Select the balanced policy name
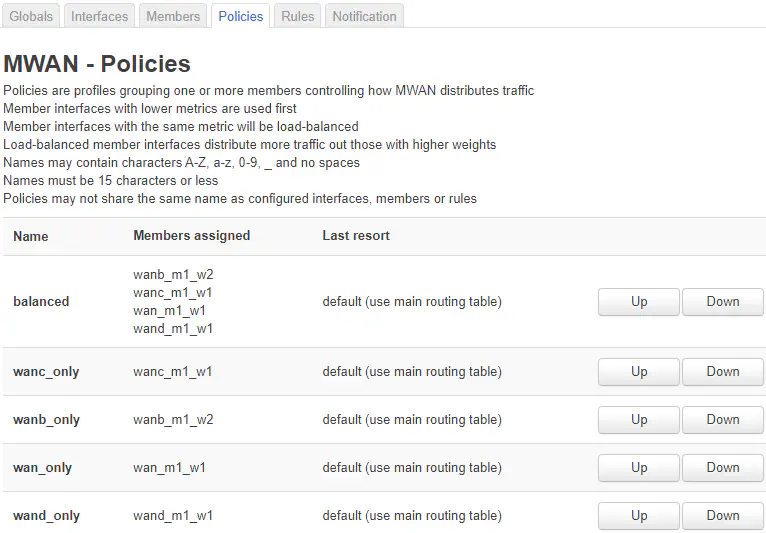Screen dimensions: 766x533 [x=41, y=302]
